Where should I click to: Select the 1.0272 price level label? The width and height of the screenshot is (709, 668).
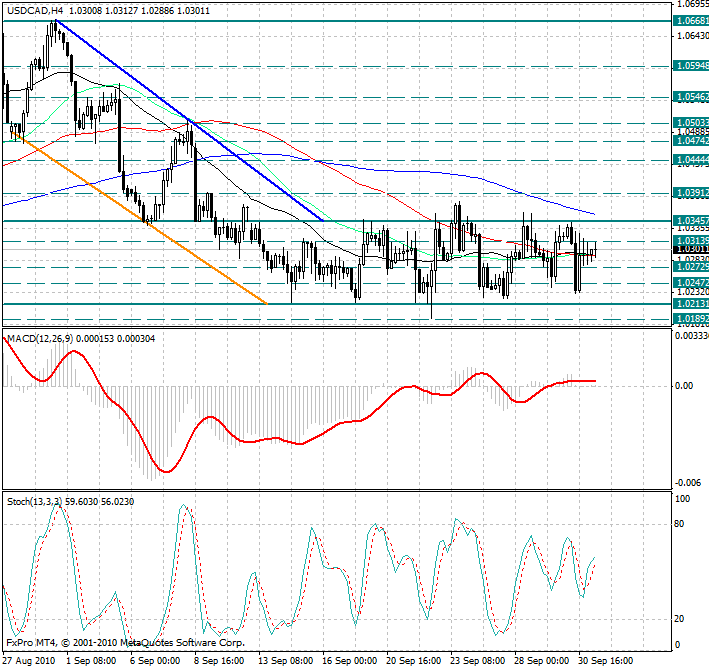tap(691, 267)
